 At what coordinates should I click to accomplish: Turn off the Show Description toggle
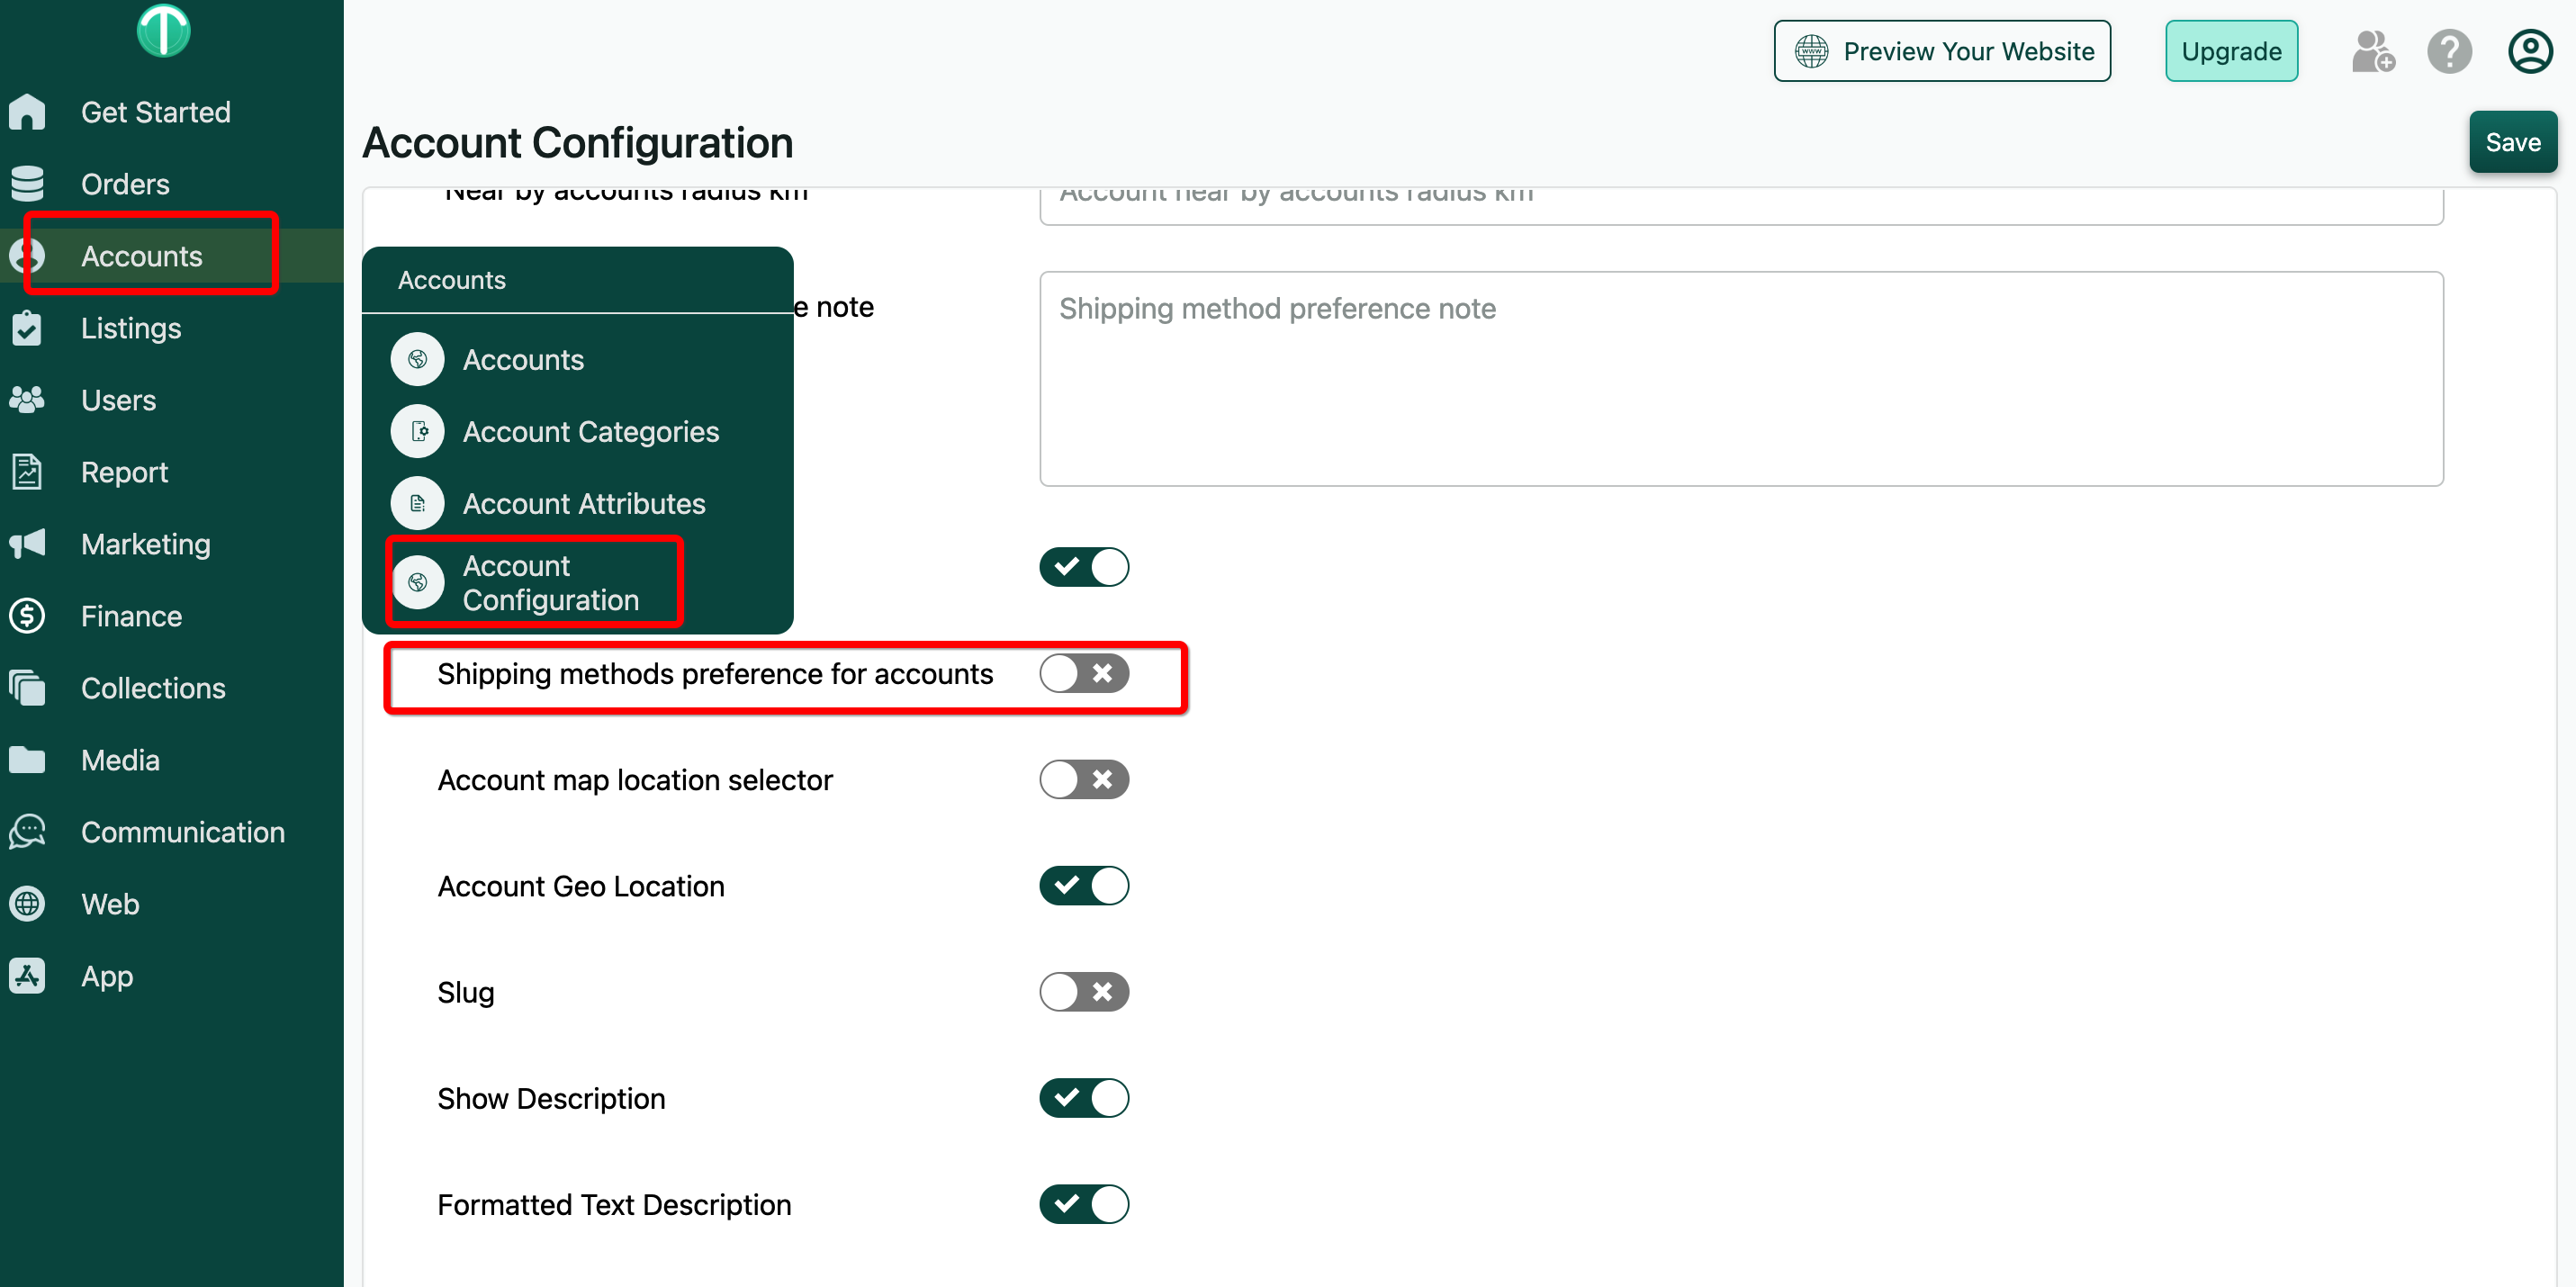click(x=1084, y=1098)
